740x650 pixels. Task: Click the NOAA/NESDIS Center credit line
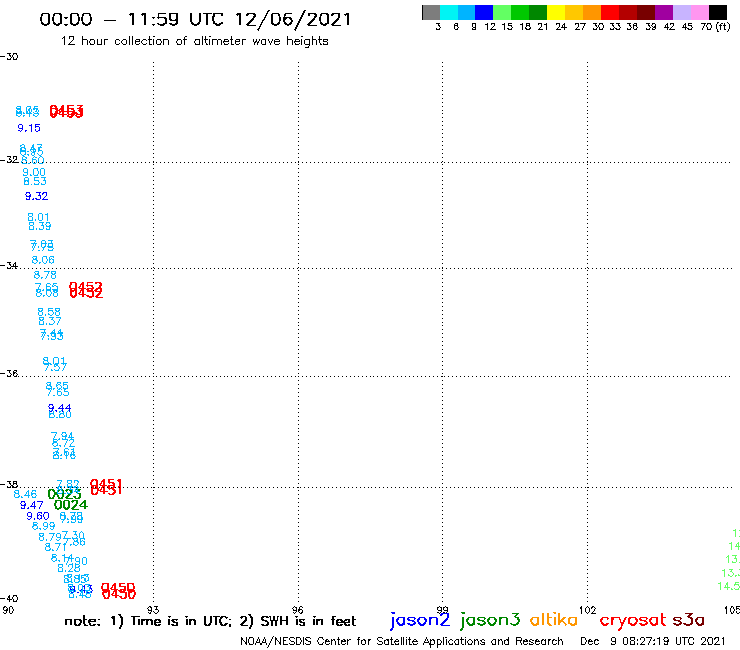402,642
